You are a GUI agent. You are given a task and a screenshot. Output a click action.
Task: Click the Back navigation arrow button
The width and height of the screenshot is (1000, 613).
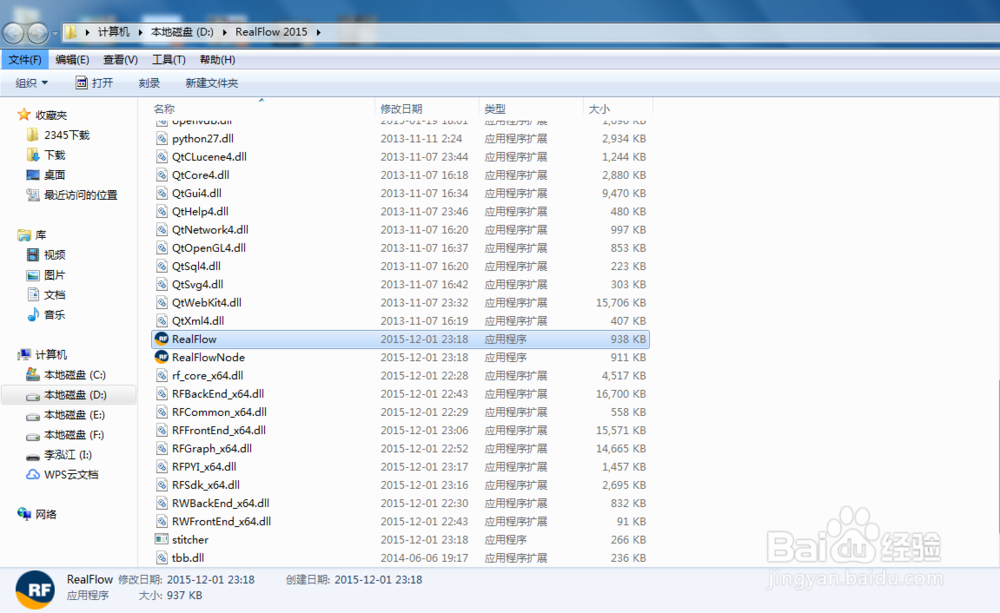(x=13, y=33)
